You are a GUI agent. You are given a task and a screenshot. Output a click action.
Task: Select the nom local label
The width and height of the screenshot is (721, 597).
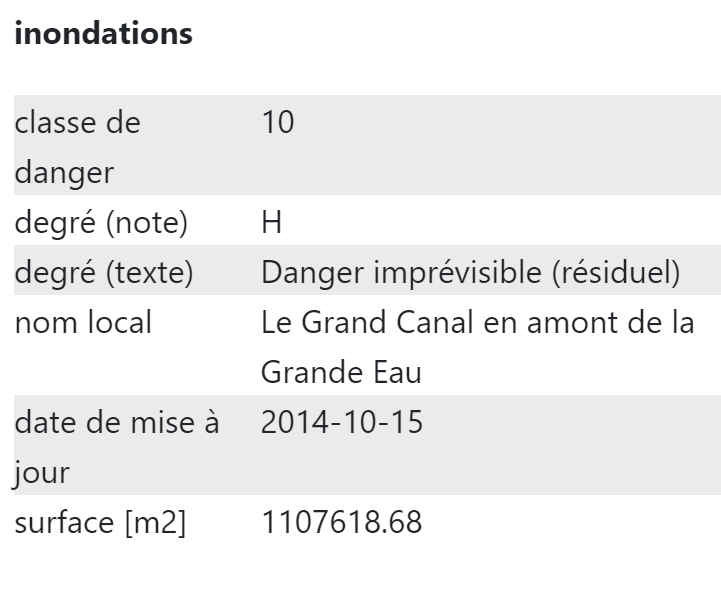[x=83, y=322]
